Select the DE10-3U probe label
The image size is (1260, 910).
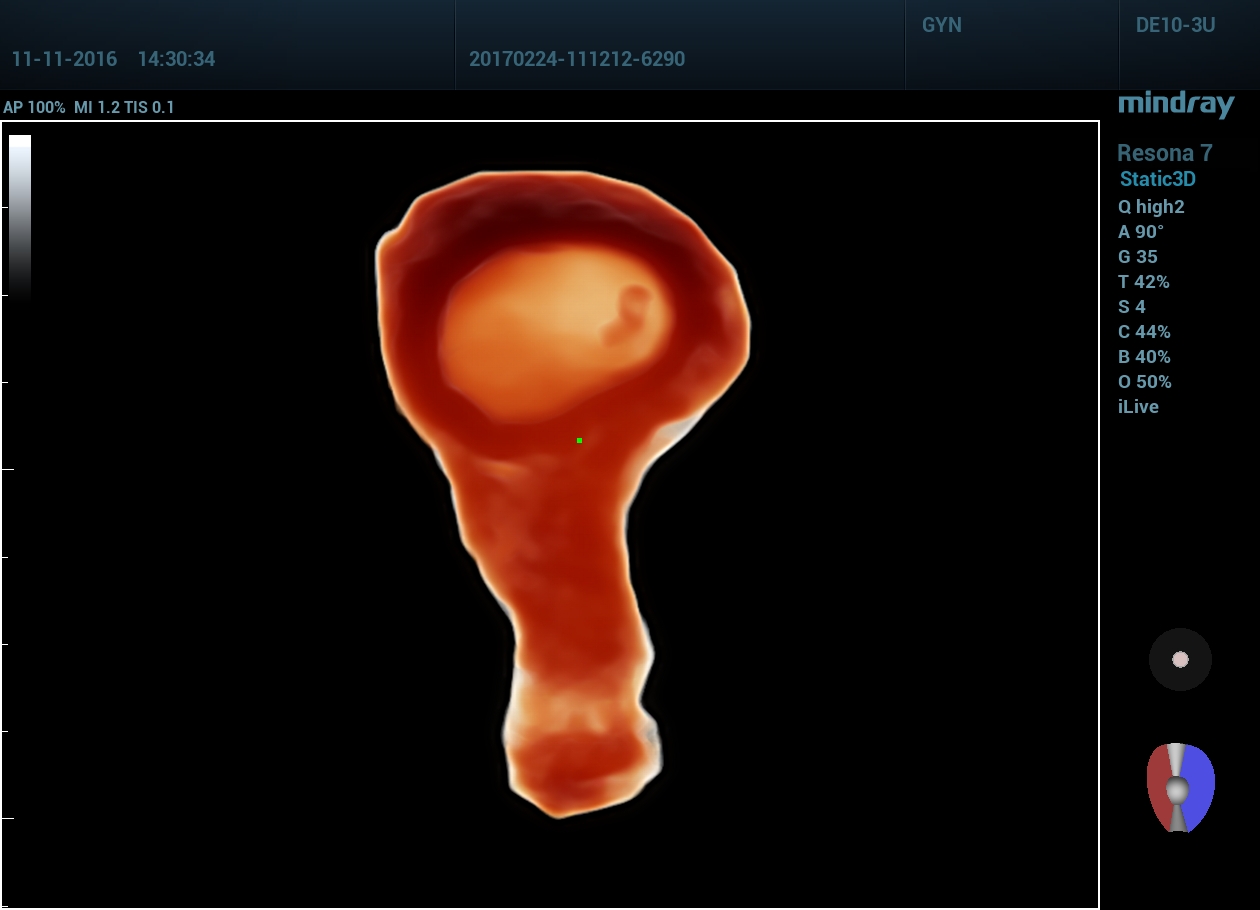pyautogui.click(x=1175, y=26)
